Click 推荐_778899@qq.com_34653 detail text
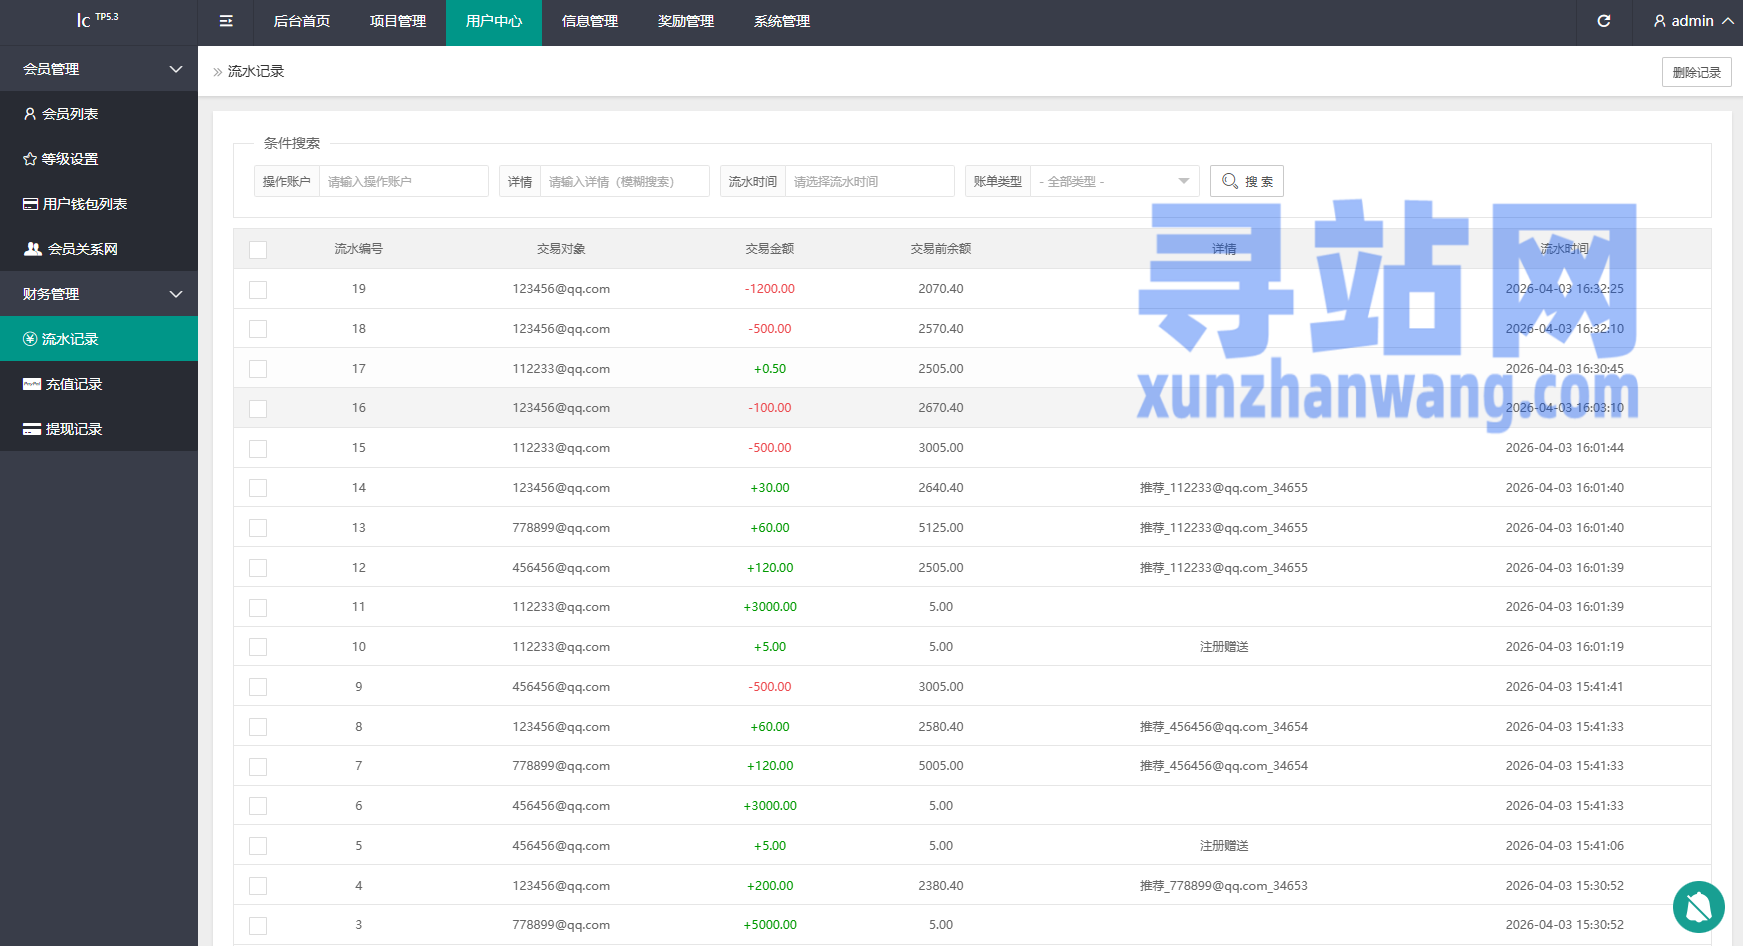The height and width of the screenshot is (946, 1743). (1224, 886)
